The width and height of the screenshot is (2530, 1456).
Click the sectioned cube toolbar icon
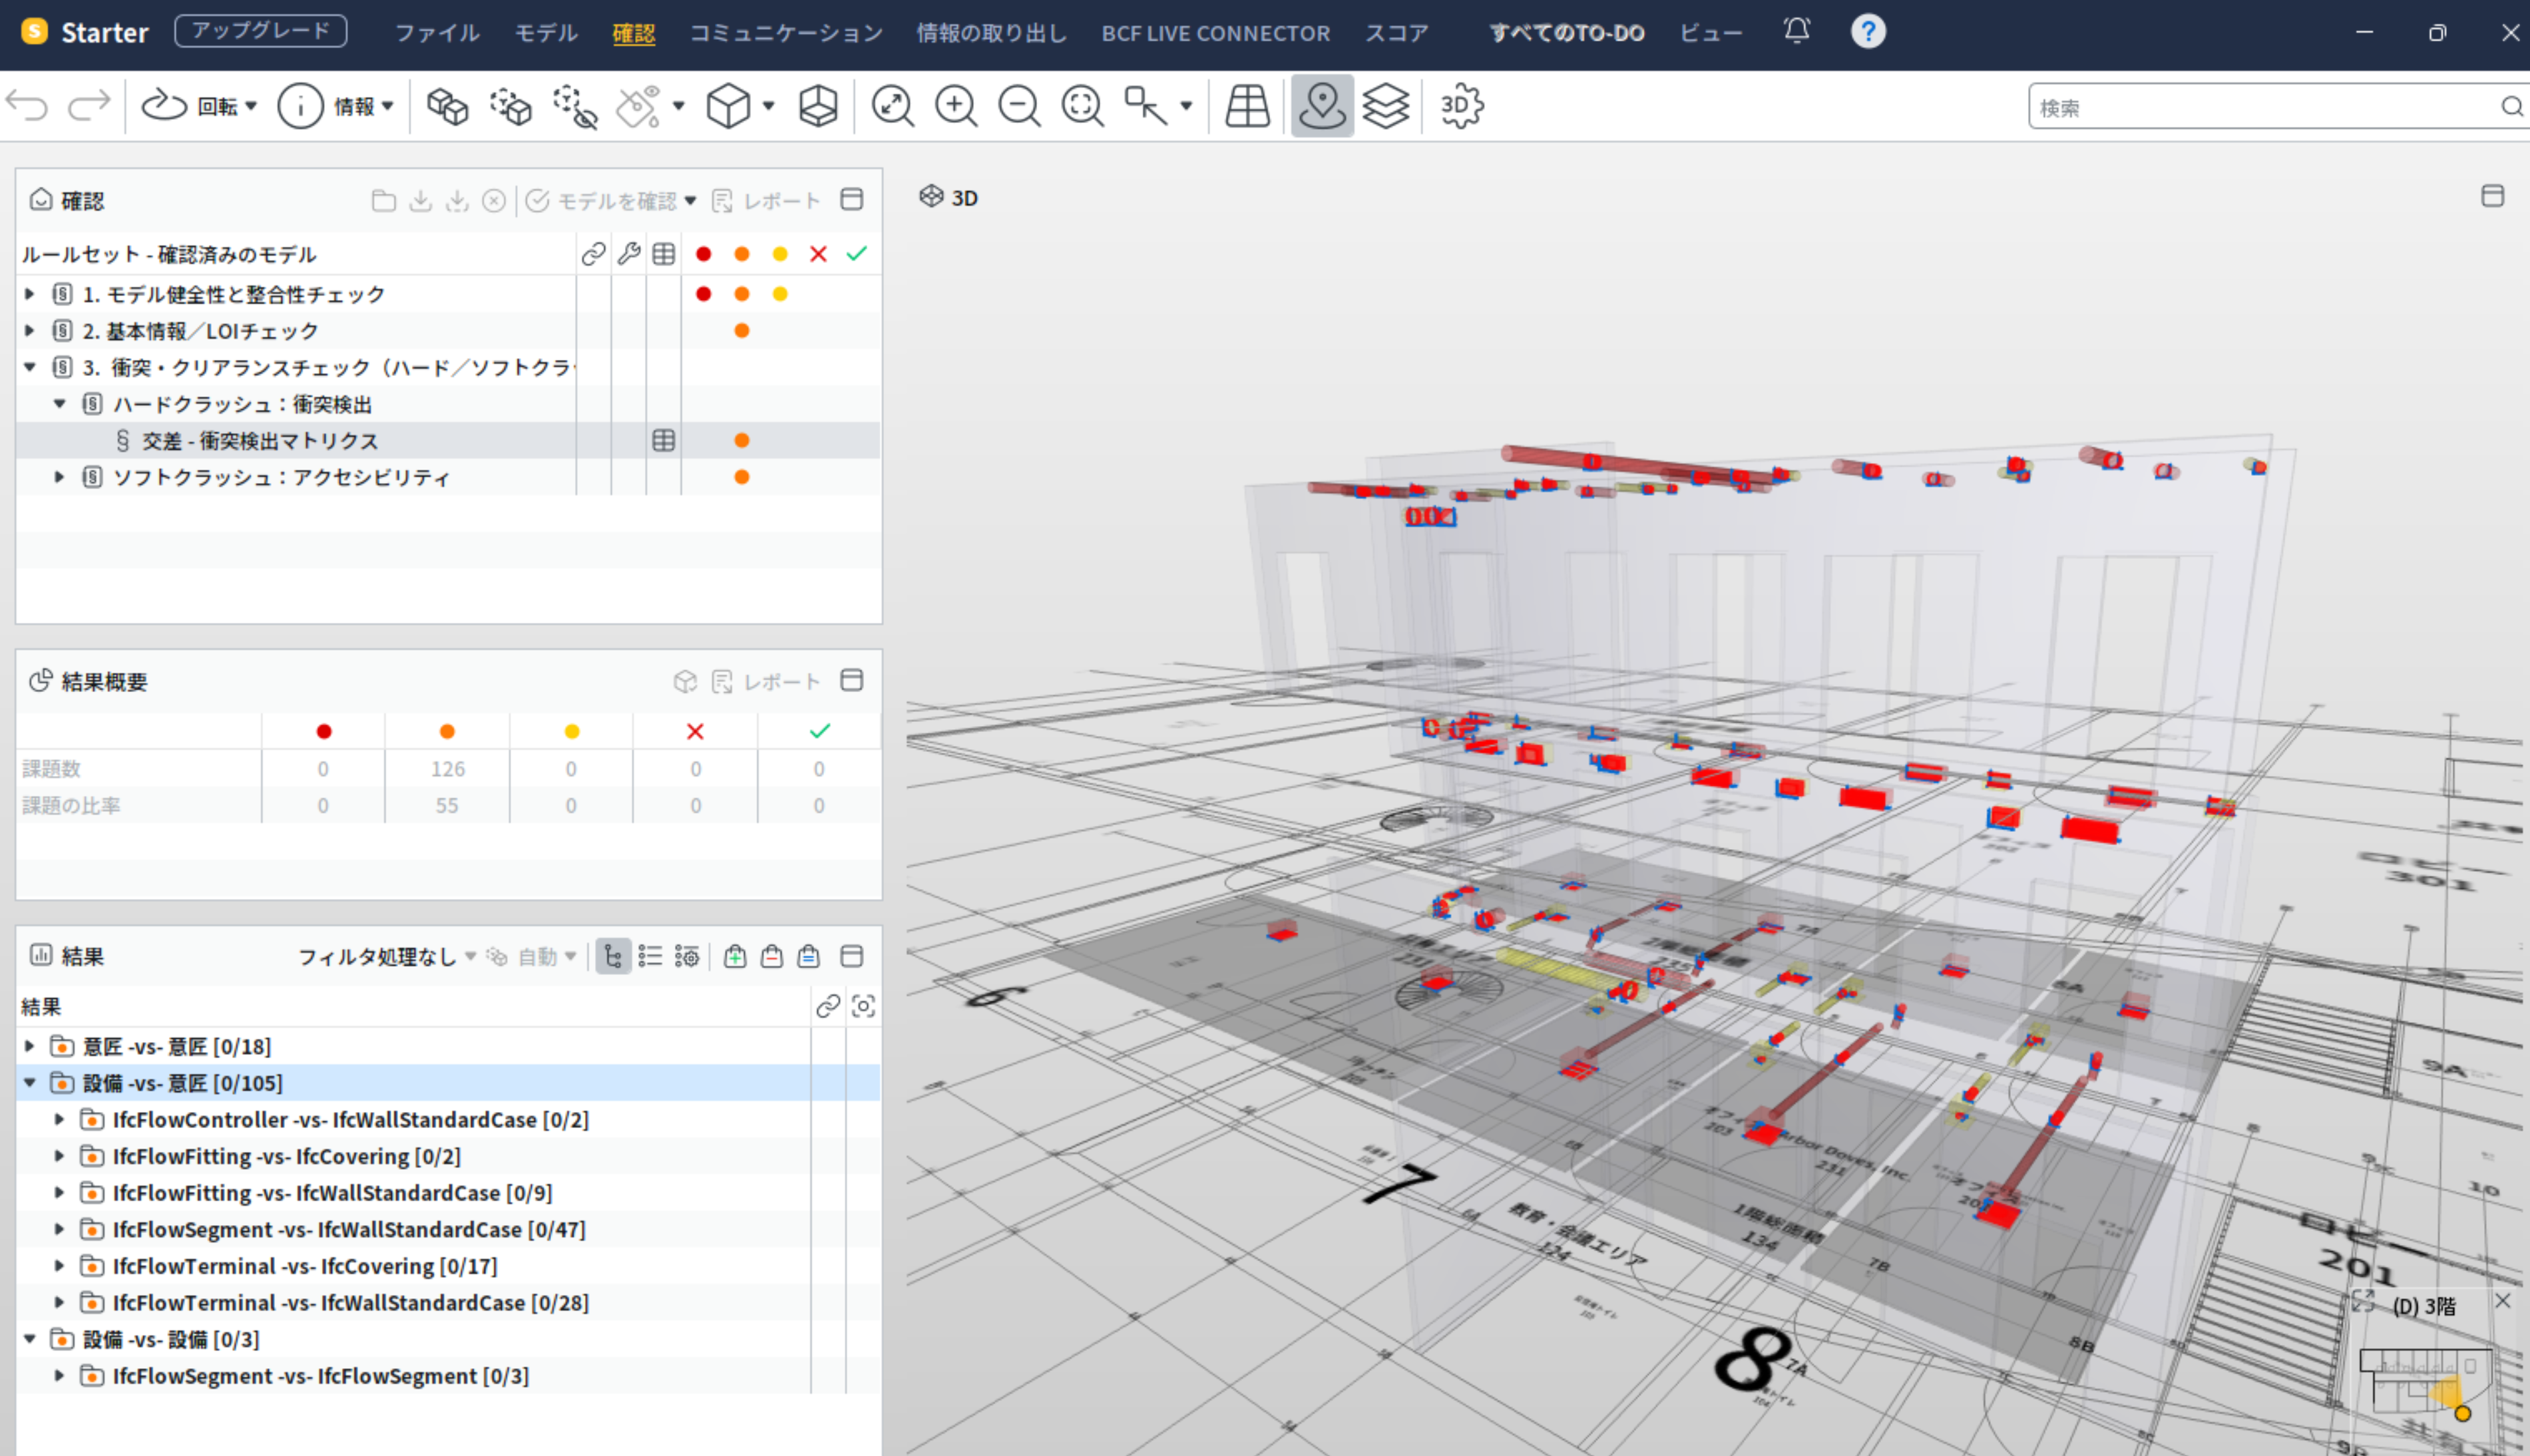(817, 106)
